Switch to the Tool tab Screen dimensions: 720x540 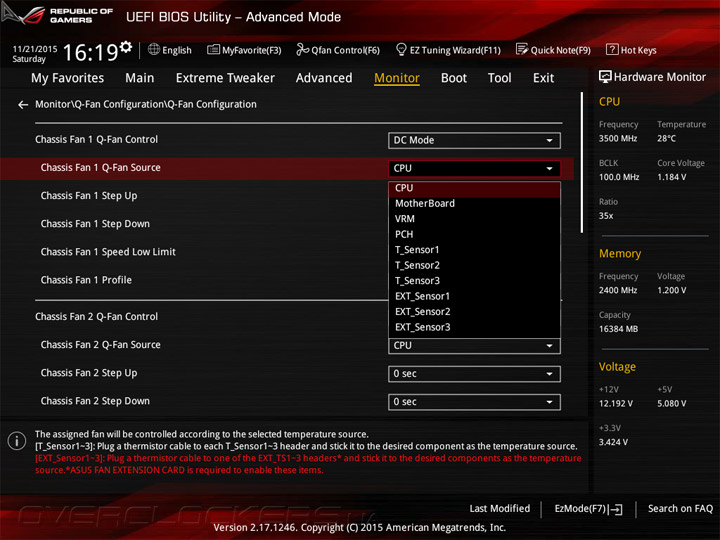click(x=500, y=78)
